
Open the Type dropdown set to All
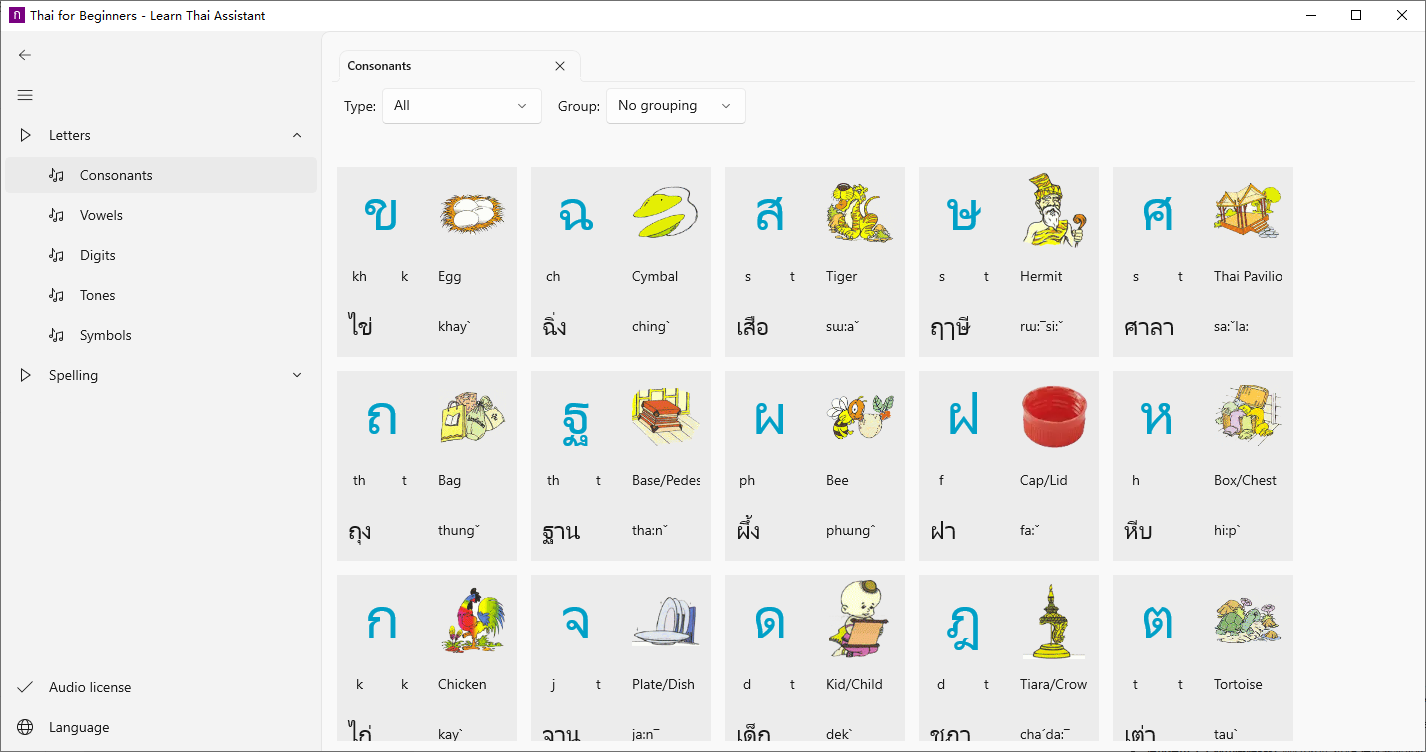[461, 106]
